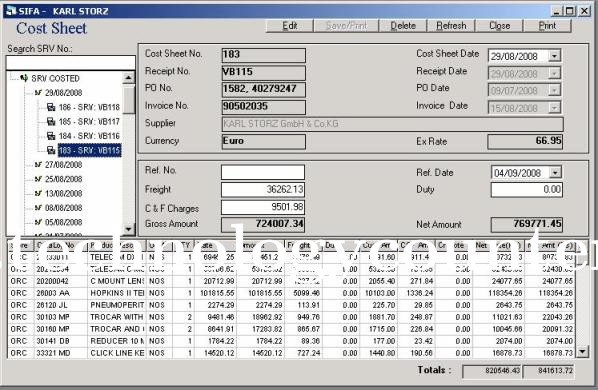Click the Gross Amount field 724007.34
This screenshot has height=390, width=598.
(x=263, y=224)
